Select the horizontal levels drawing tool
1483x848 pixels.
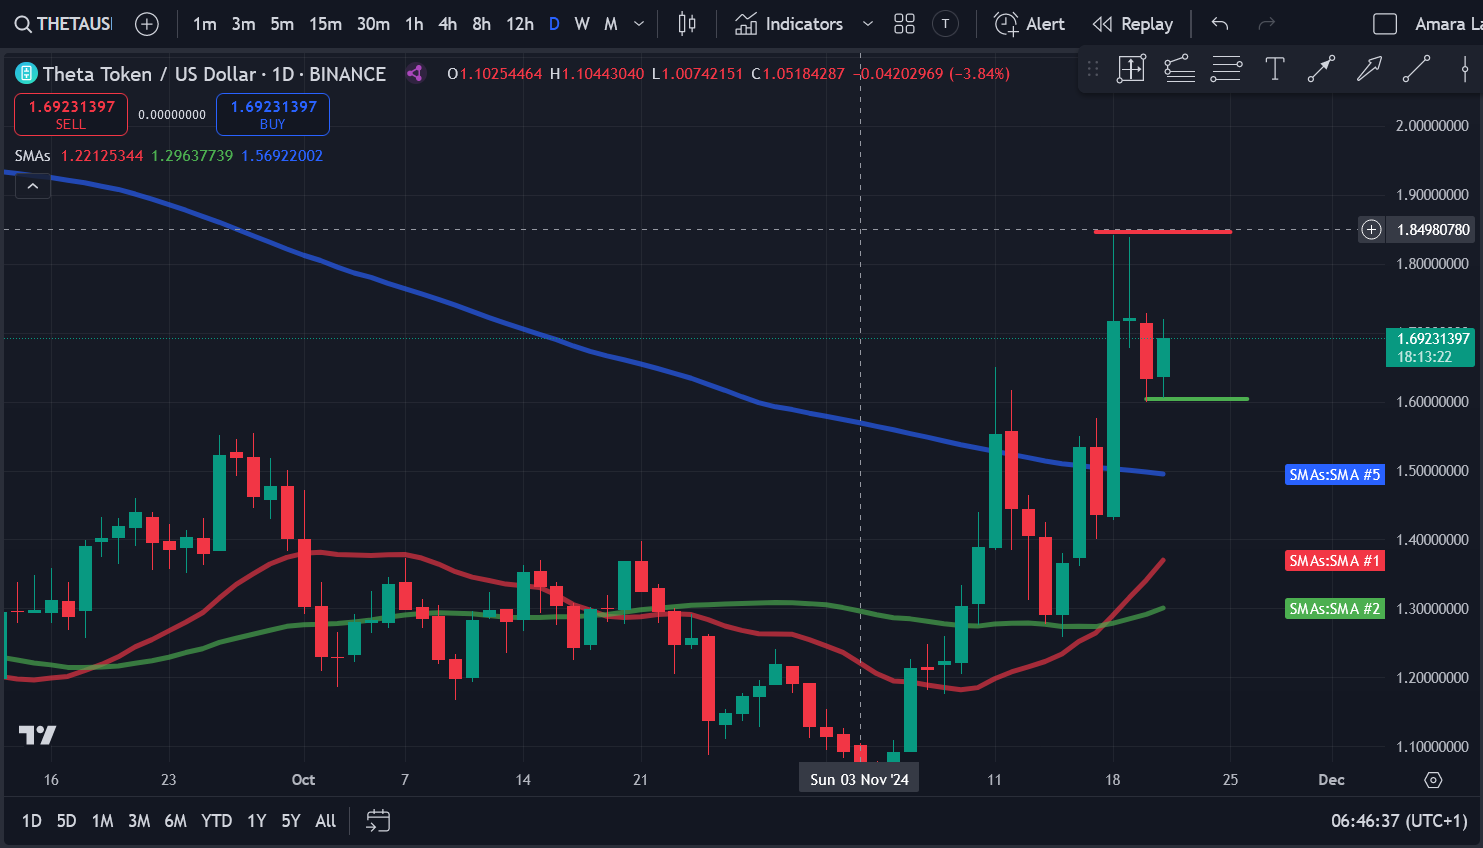1226,69
